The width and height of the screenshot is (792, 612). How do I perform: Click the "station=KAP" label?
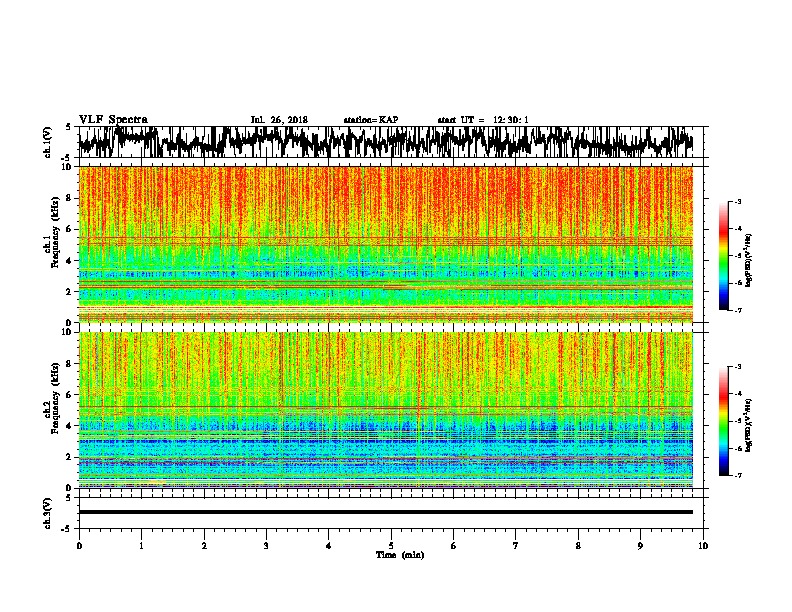coord(371,120)
